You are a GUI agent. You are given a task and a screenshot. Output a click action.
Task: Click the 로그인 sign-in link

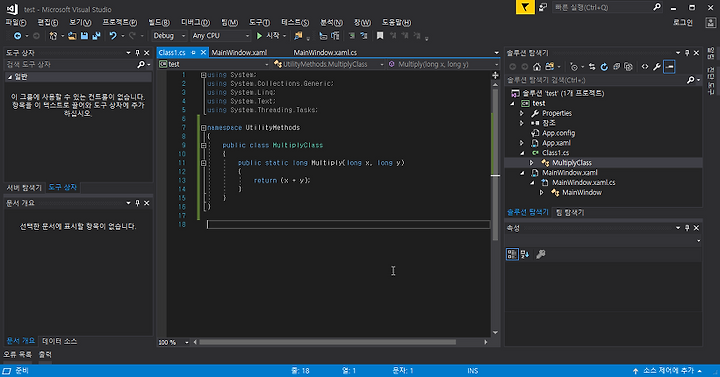click(682, 23)
